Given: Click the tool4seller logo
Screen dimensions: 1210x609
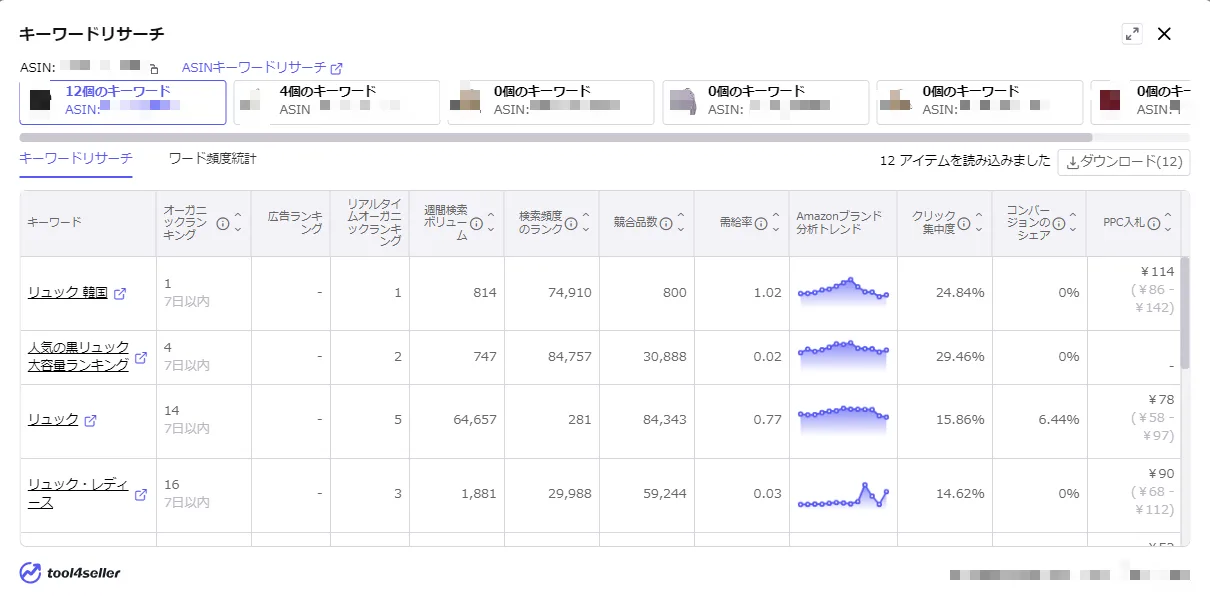Looking at the screenshot, I should click(x=70, y=573).
